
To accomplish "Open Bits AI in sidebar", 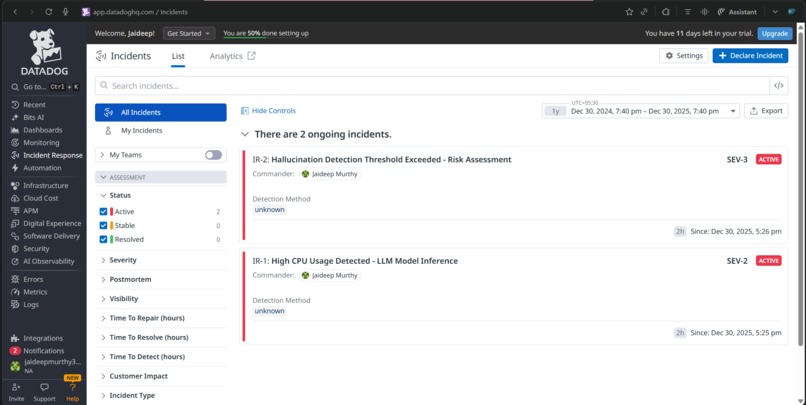I will (x=33, y=118).
